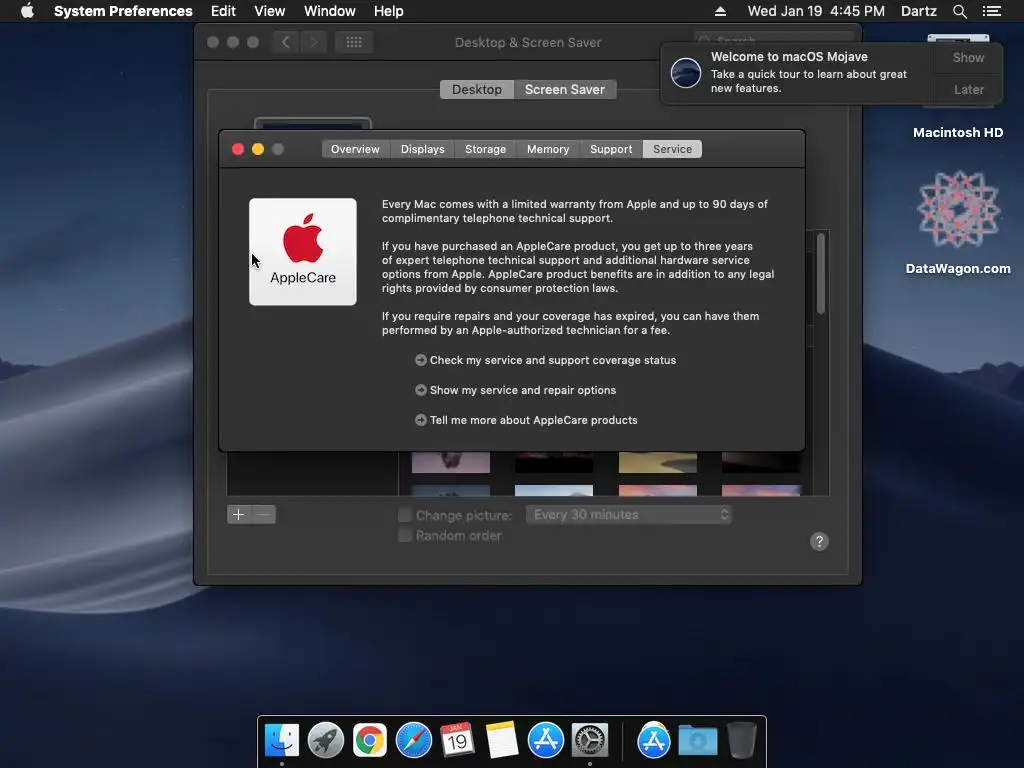Open the Window menu
The width and height of the screenshot is (1024, 768).
[x=330, y=11]
